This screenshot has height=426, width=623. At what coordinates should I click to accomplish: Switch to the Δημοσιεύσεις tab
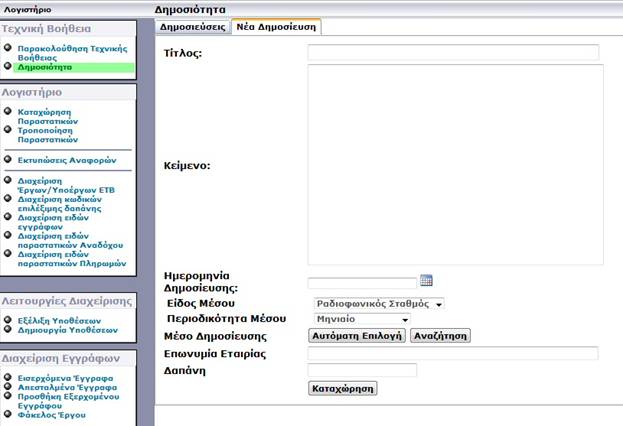coord(192,27)
